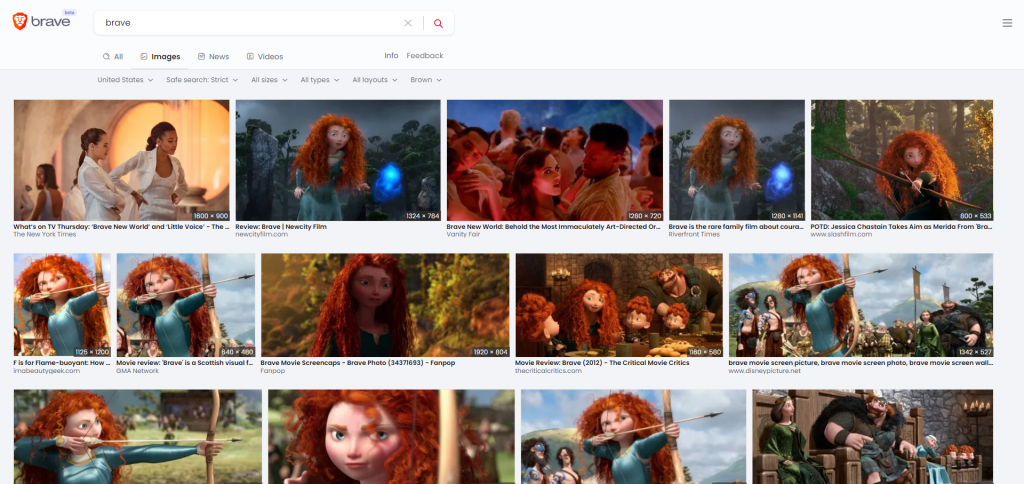Open the All types filter dropdown

(x=320, y=80)
